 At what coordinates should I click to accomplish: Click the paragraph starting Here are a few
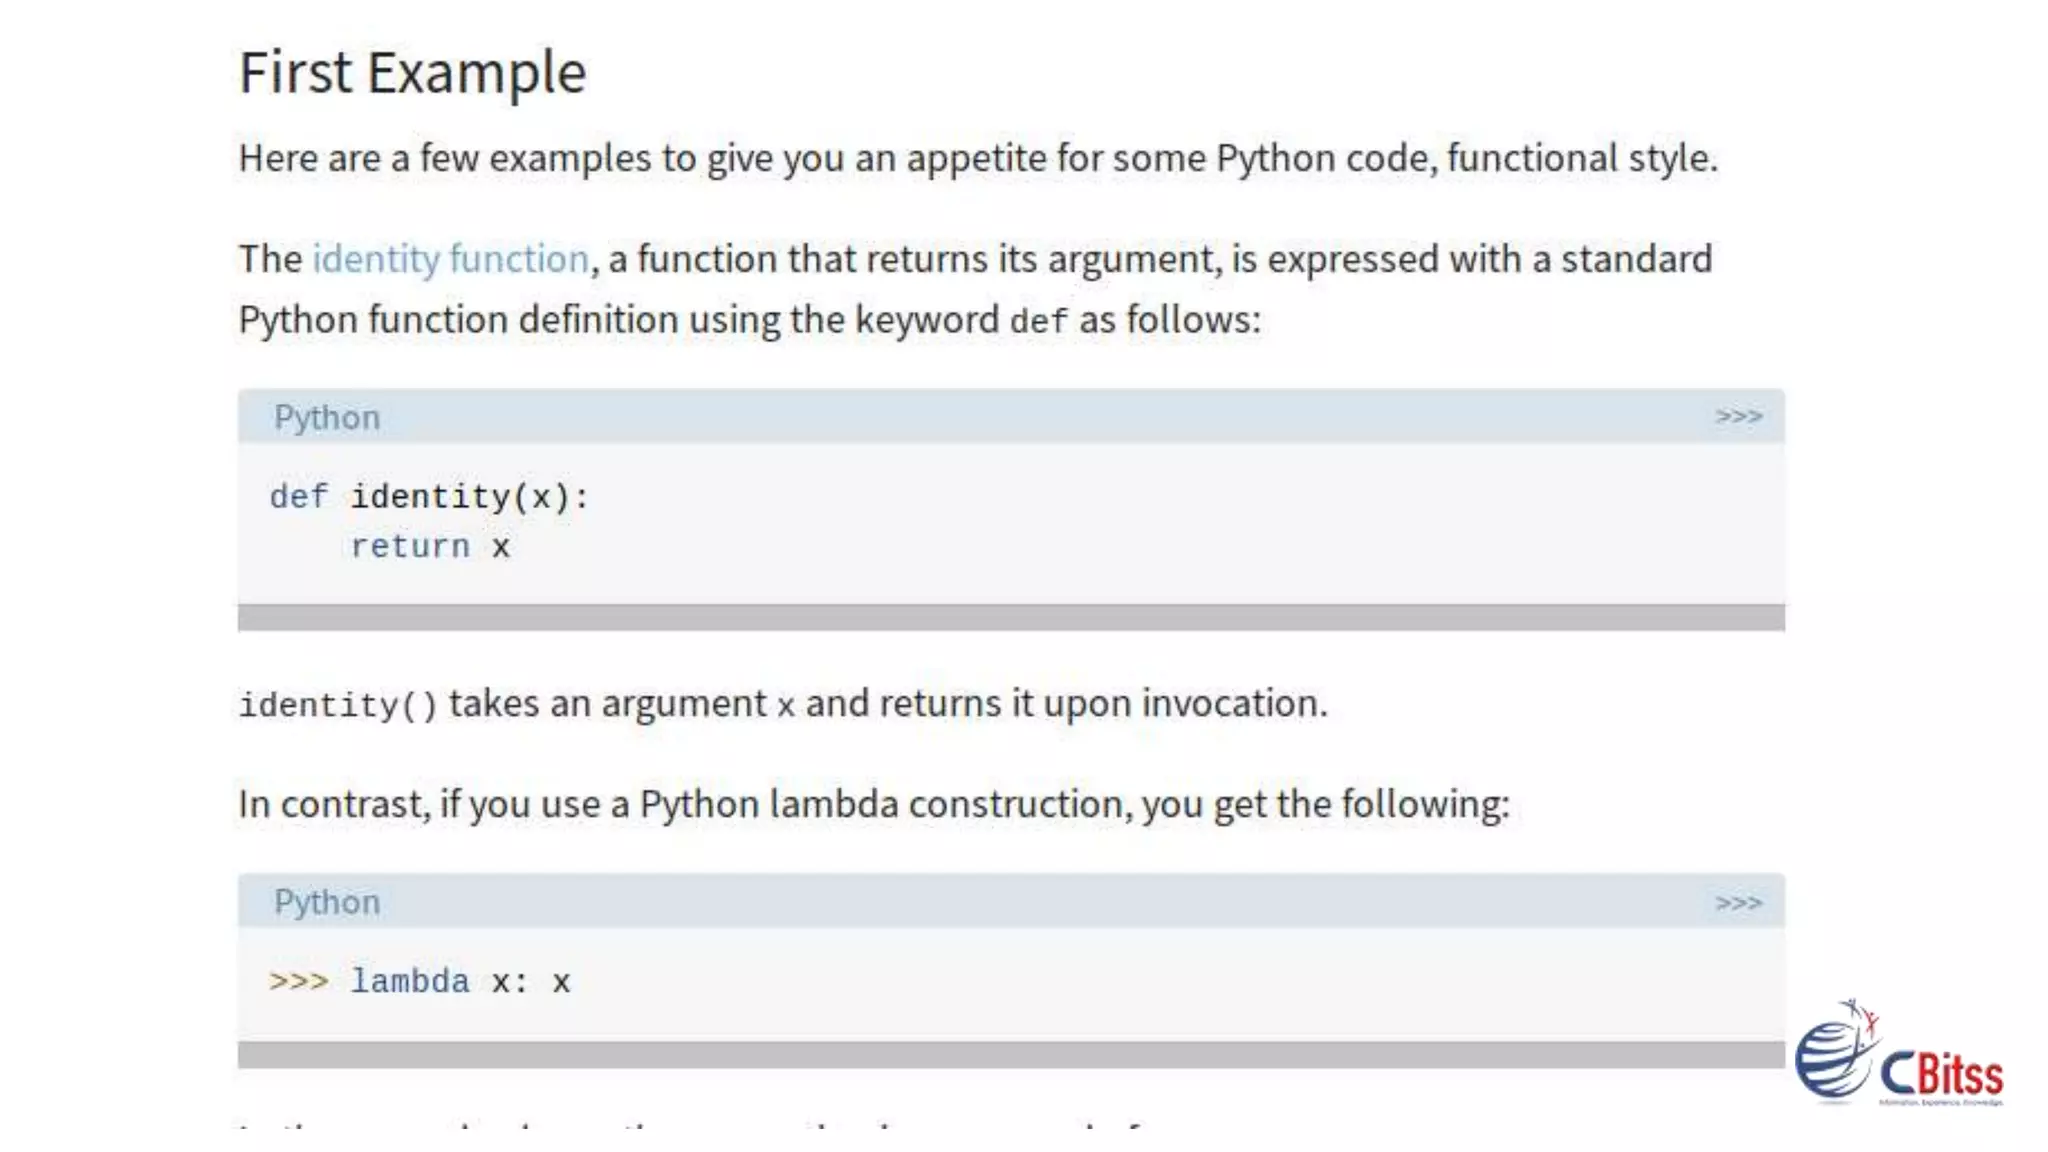point(977,158)
